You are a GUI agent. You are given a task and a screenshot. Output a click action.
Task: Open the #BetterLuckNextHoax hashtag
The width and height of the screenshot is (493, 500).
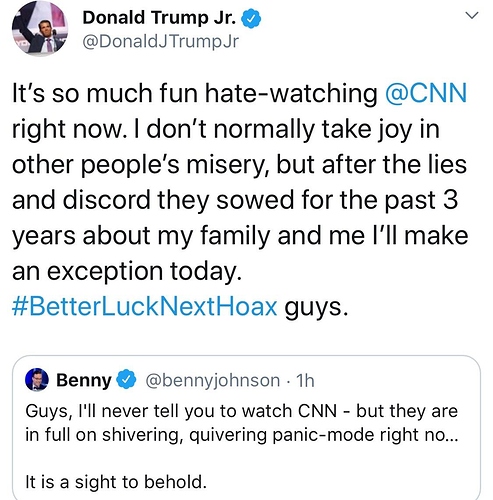pos(144,306)
